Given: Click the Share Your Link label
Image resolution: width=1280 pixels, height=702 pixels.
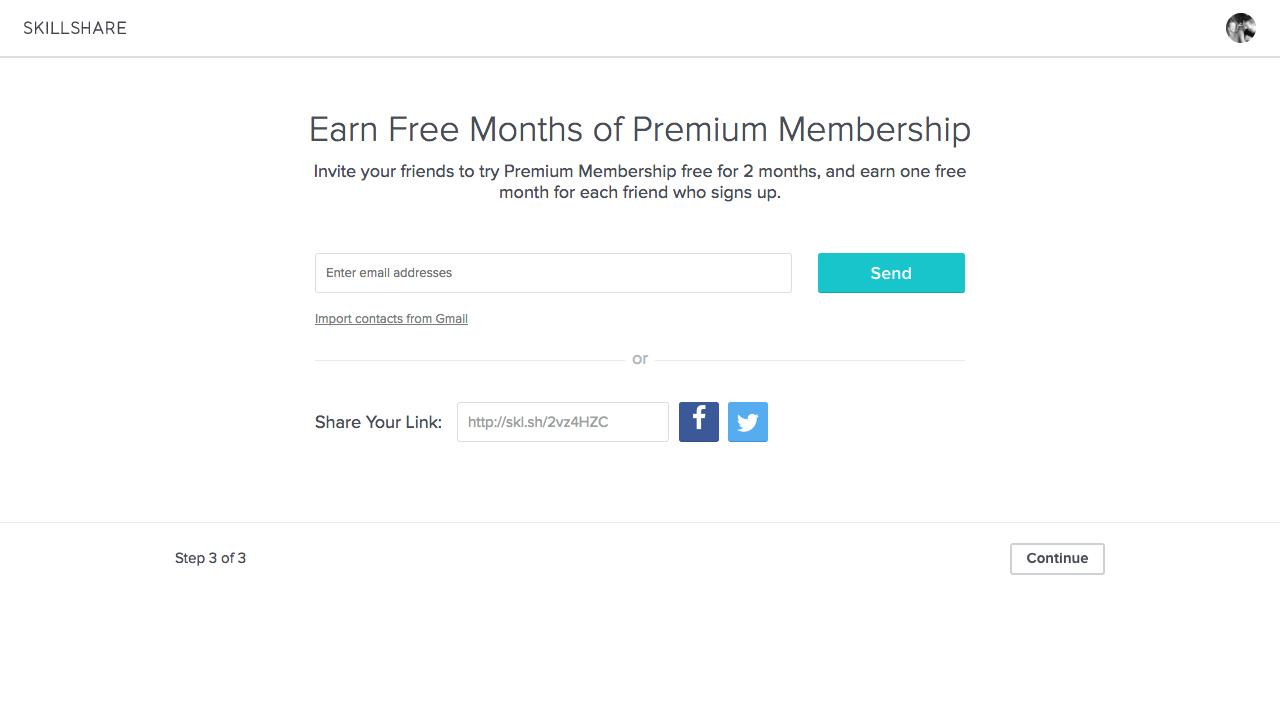Looking at the screenshot, I should tap(378, 422).
